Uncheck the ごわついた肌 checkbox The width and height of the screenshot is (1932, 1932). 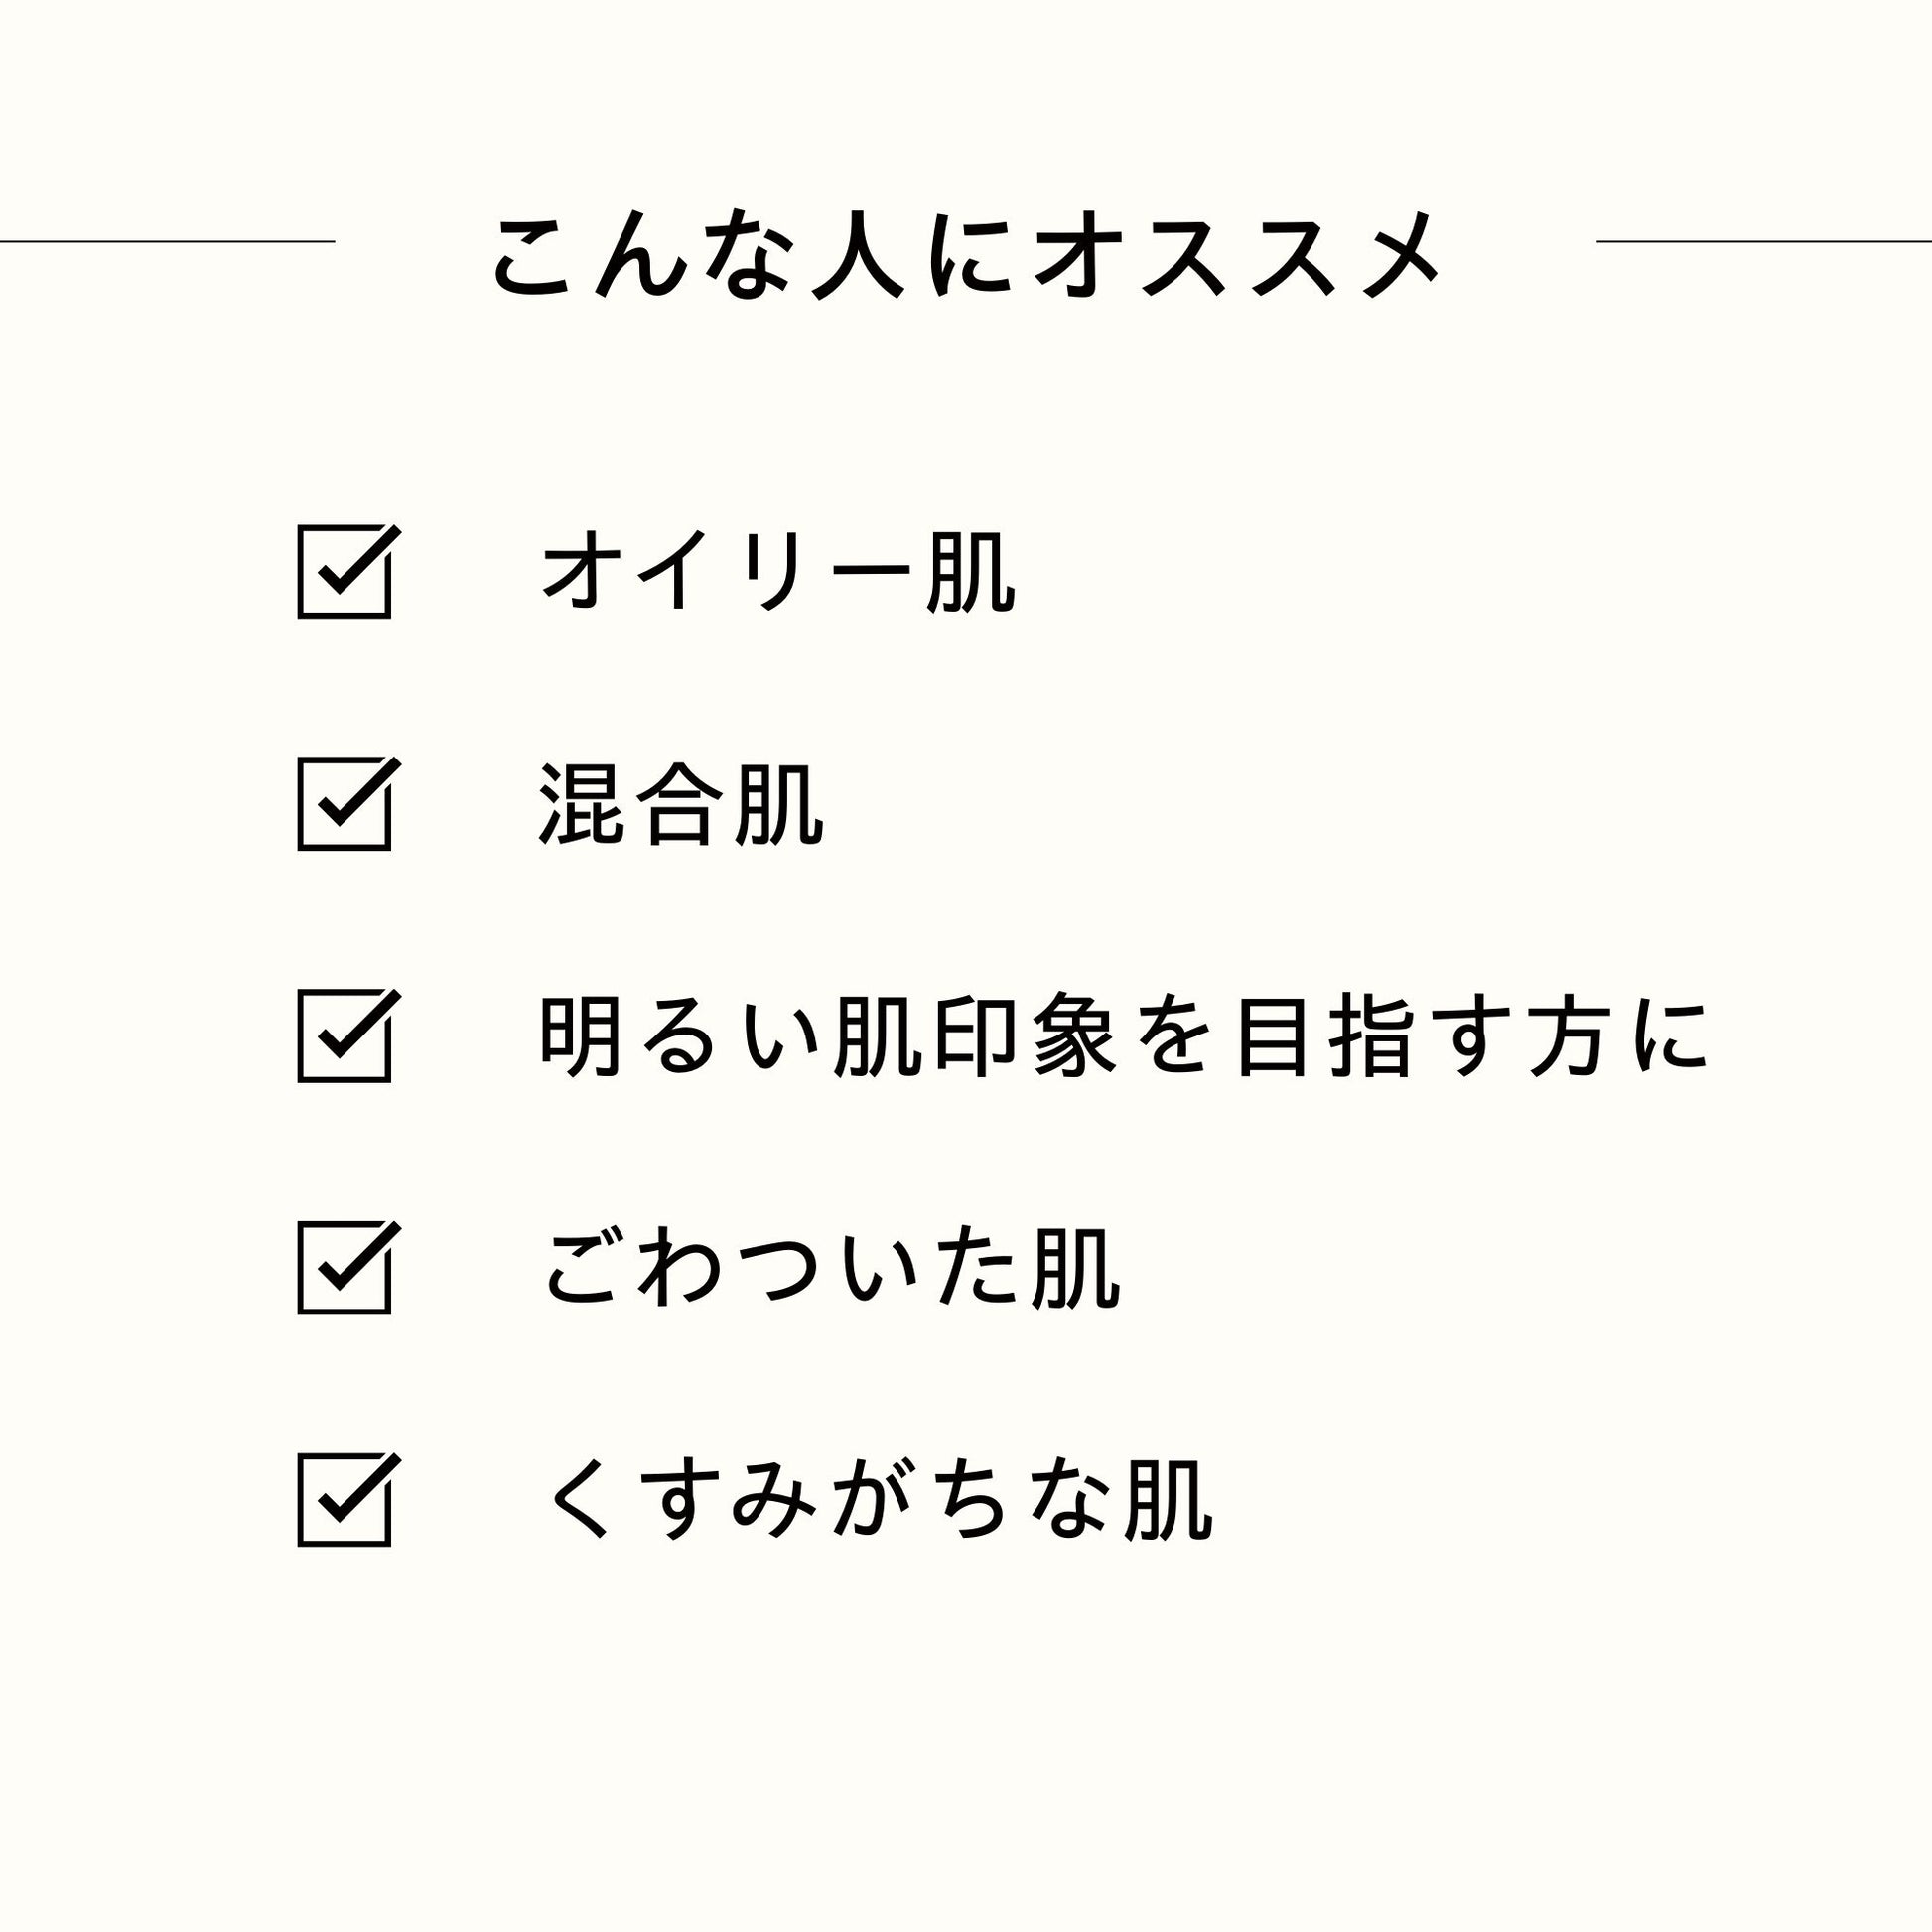pyautogui.click(x=344, y=1268)
